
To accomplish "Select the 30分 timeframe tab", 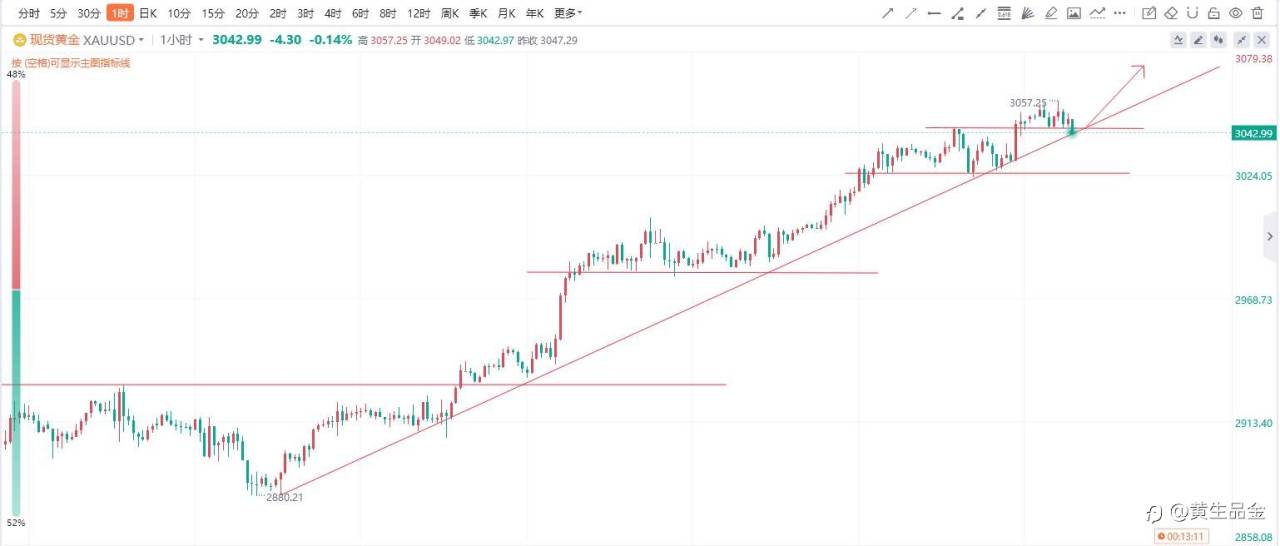I will click(x=89, y=13).
